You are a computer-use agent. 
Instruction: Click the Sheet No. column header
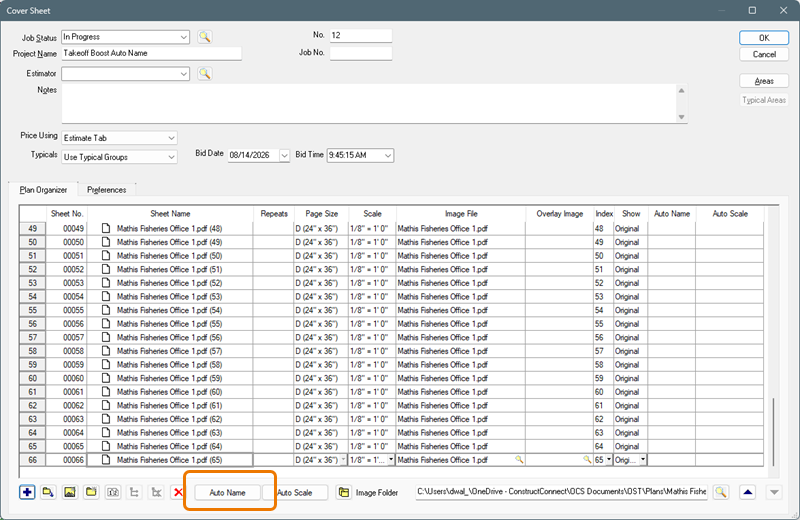click(x=67, y=214)
